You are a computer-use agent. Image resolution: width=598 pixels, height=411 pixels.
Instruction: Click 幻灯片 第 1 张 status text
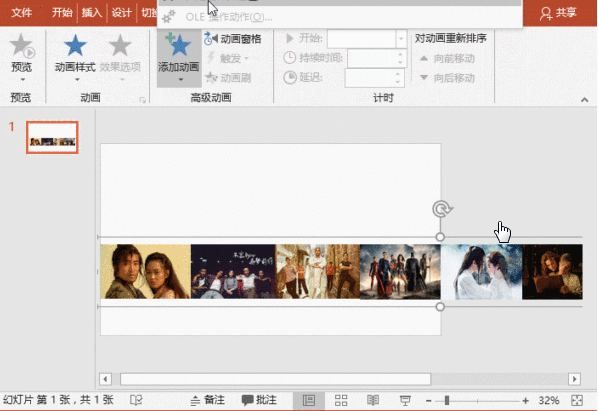tap(58, 400)
